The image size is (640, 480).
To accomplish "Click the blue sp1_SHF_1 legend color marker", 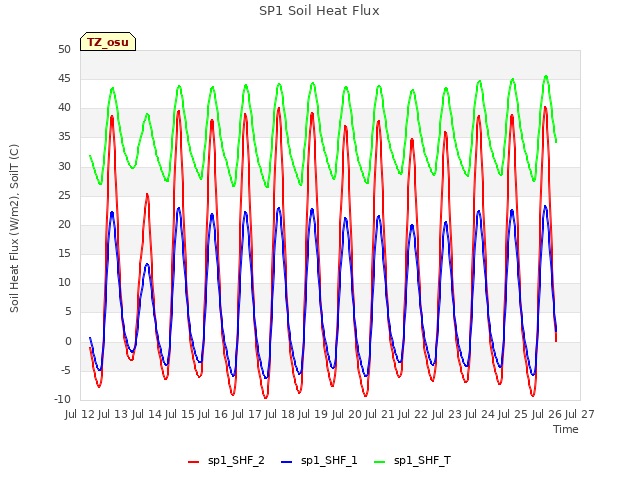I will pyautogui.click(x=287, y=462).
